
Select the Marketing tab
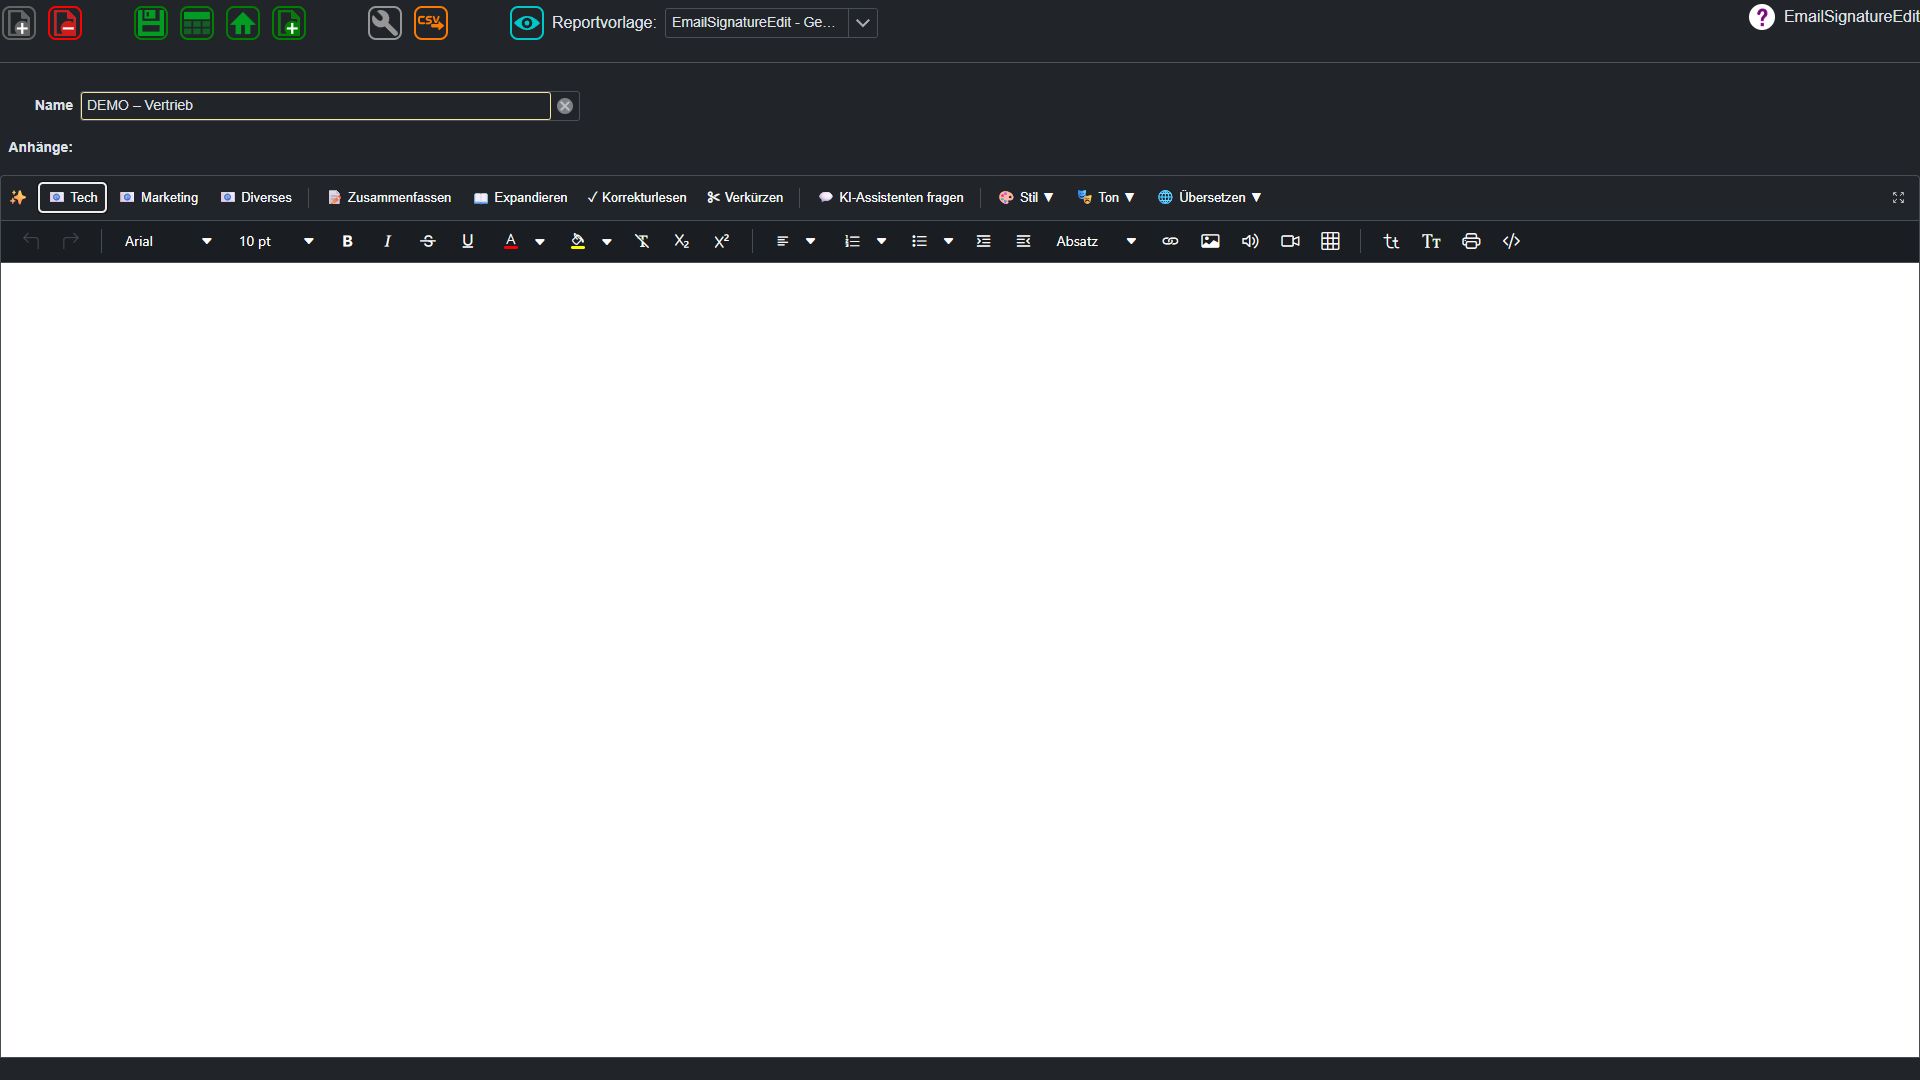click(x=159, y=197)
